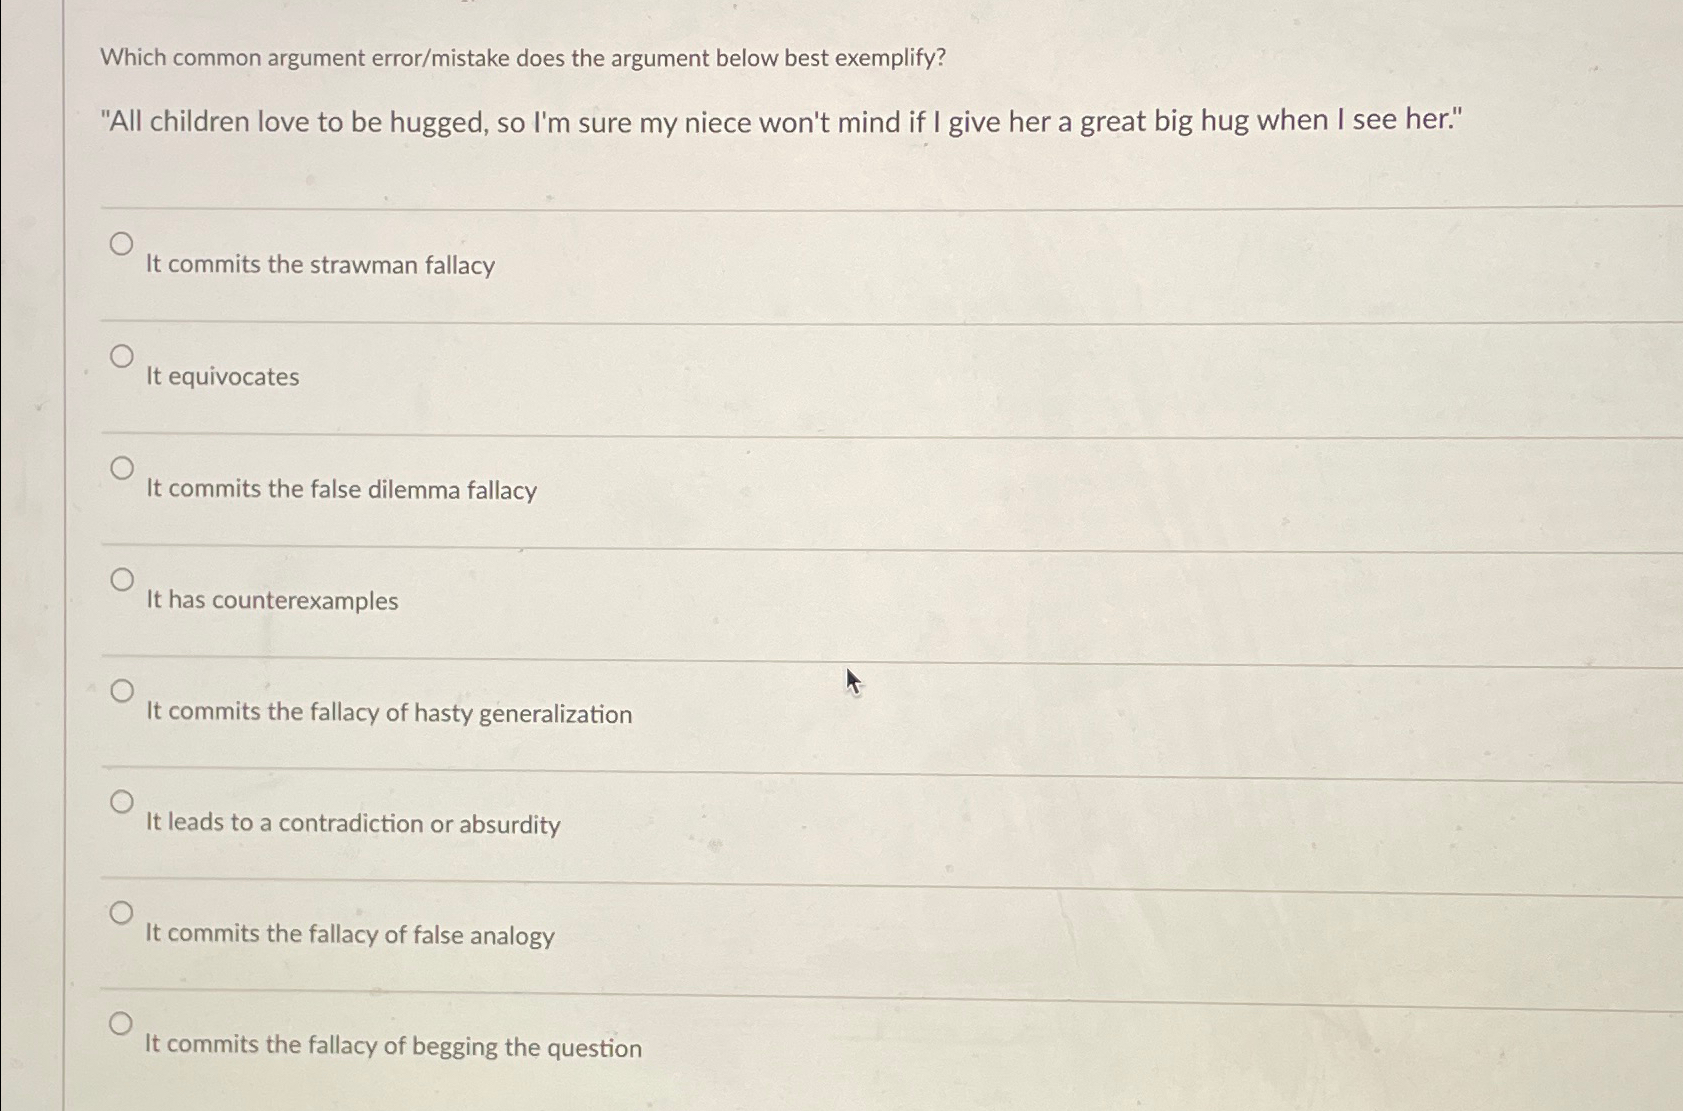The image size is (1683, 1111).
Task: Select the radio button for equivocates option
Action: coord(123,354)
